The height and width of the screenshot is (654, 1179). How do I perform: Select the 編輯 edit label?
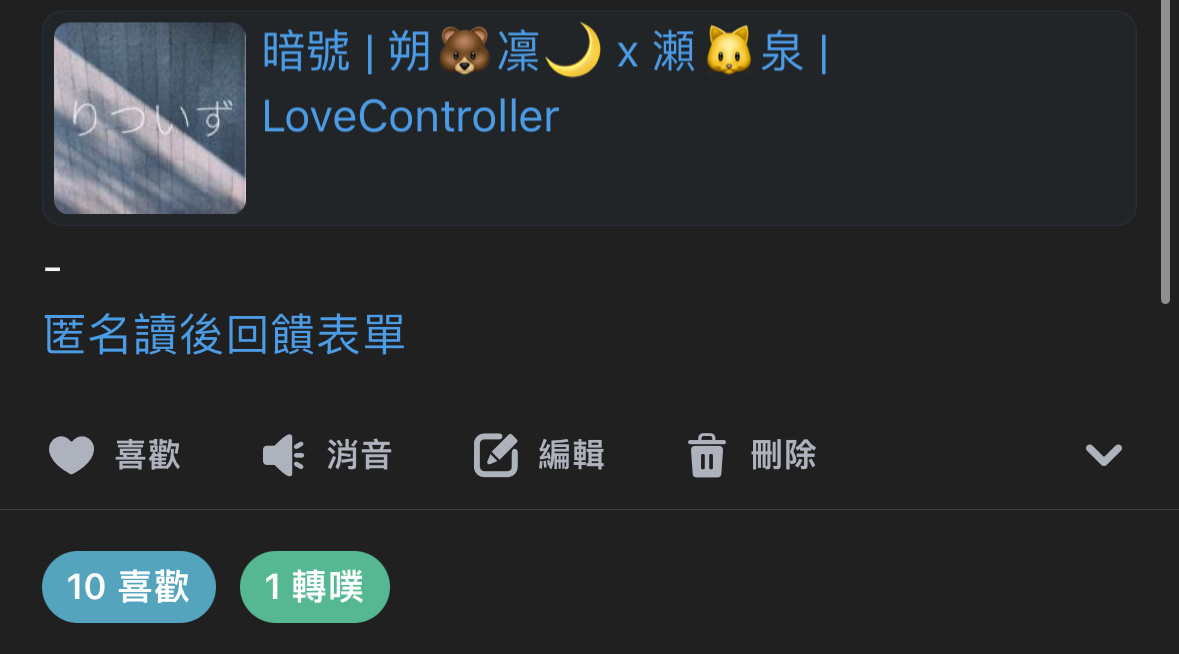coord(571,455)
